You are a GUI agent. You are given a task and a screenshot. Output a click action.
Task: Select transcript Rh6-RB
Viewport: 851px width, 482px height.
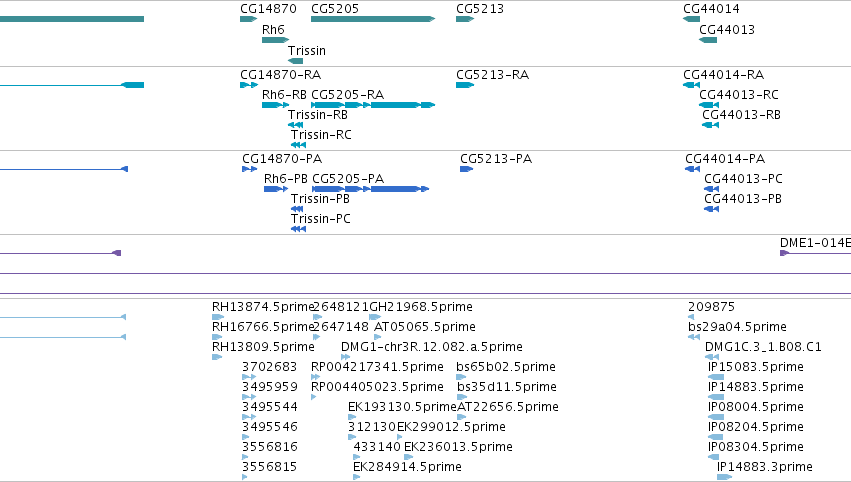click(x=284, y=95)
